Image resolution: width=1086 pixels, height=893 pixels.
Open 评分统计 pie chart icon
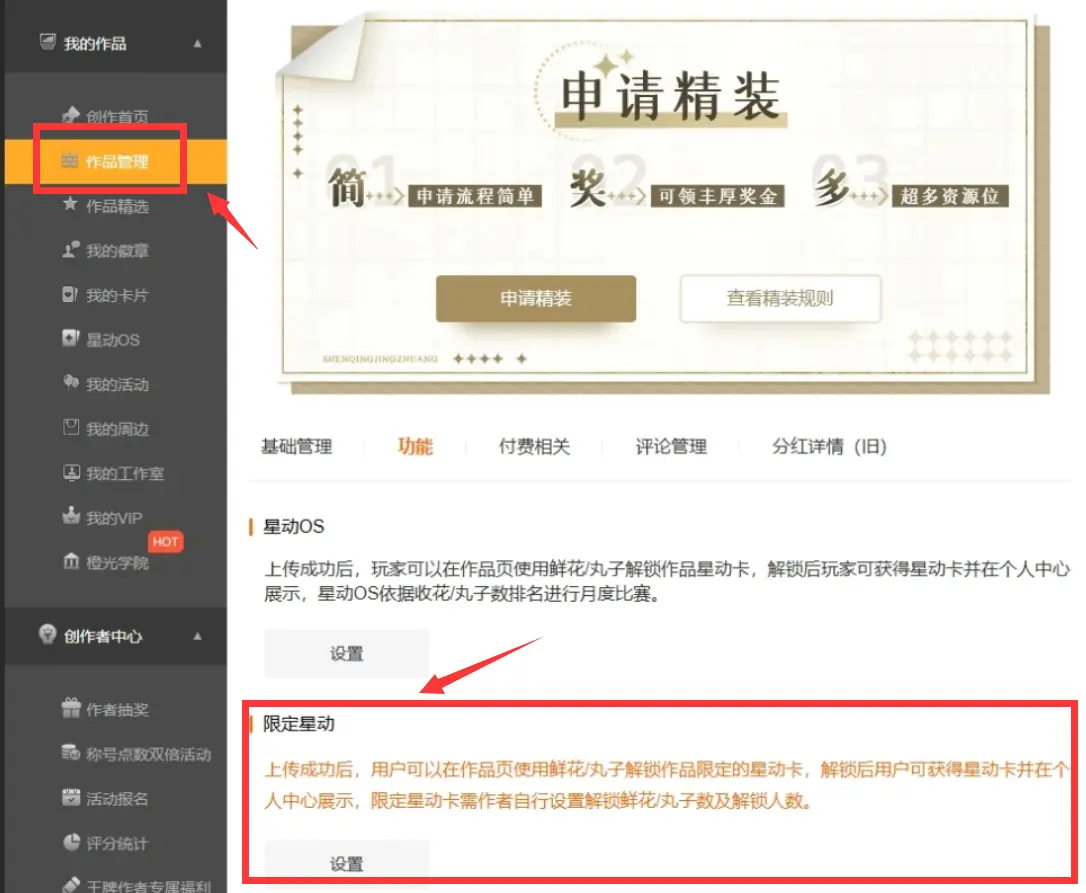[x=70, y=843]
